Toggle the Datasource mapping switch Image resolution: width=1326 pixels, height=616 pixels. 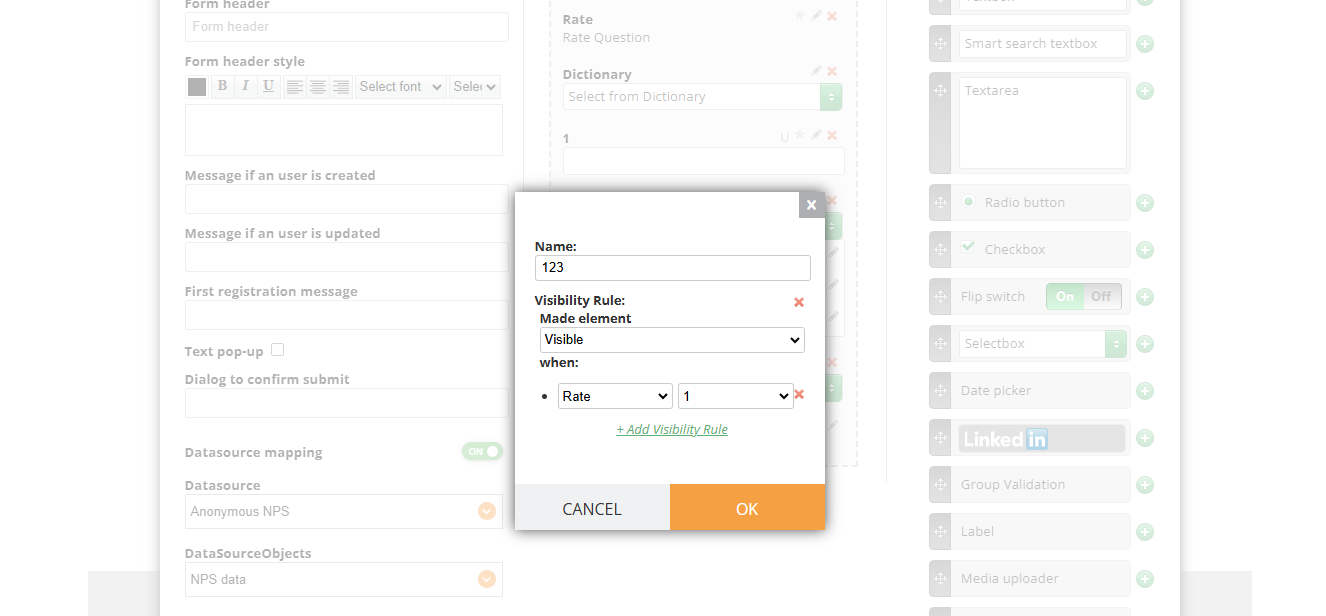(482, 452)
